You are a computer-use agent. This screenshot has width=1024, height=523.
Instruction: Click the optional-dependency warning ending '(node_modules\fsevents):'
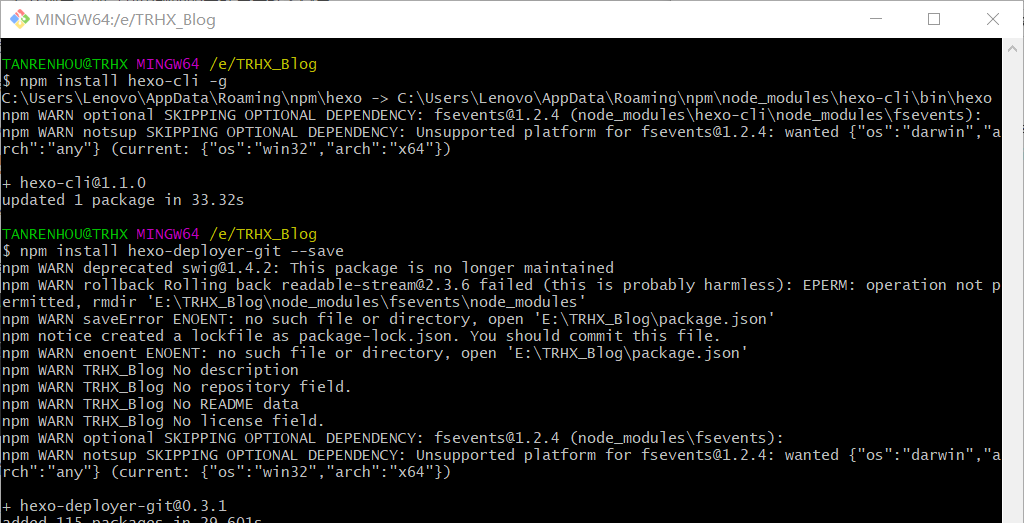tap(393, 438)
